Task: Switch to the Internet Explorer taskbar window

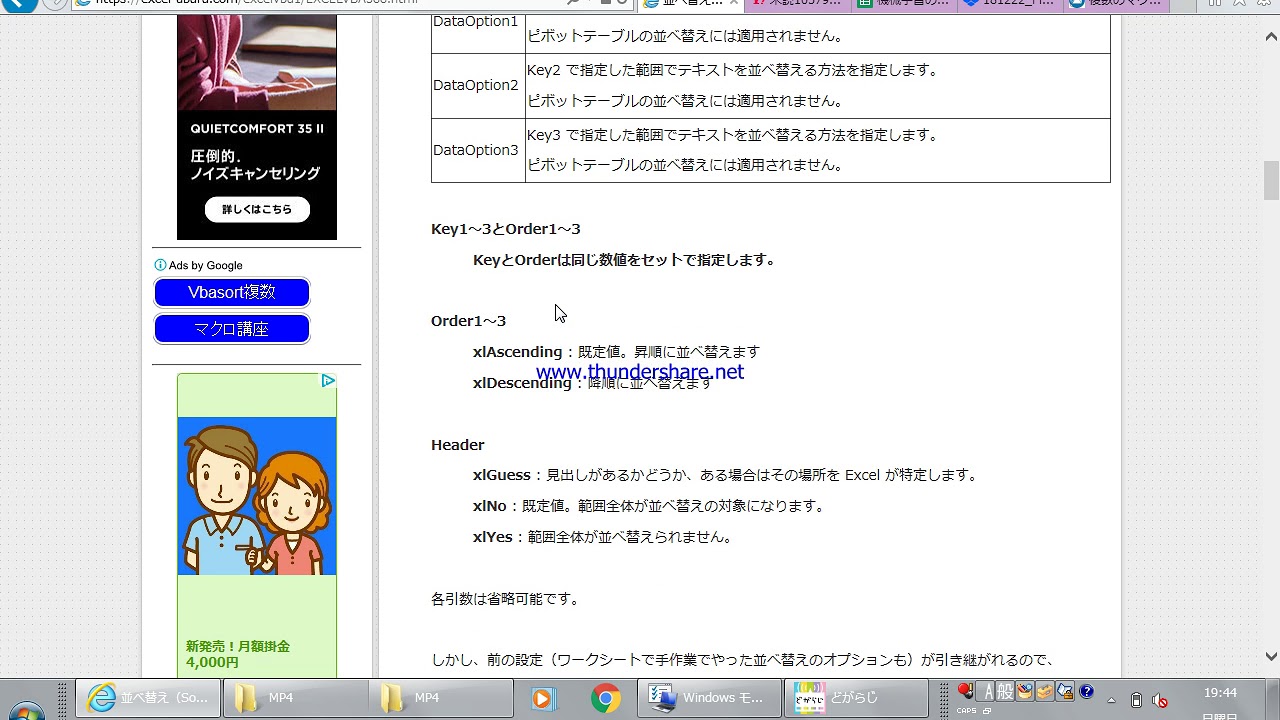Action: [149, 698]
